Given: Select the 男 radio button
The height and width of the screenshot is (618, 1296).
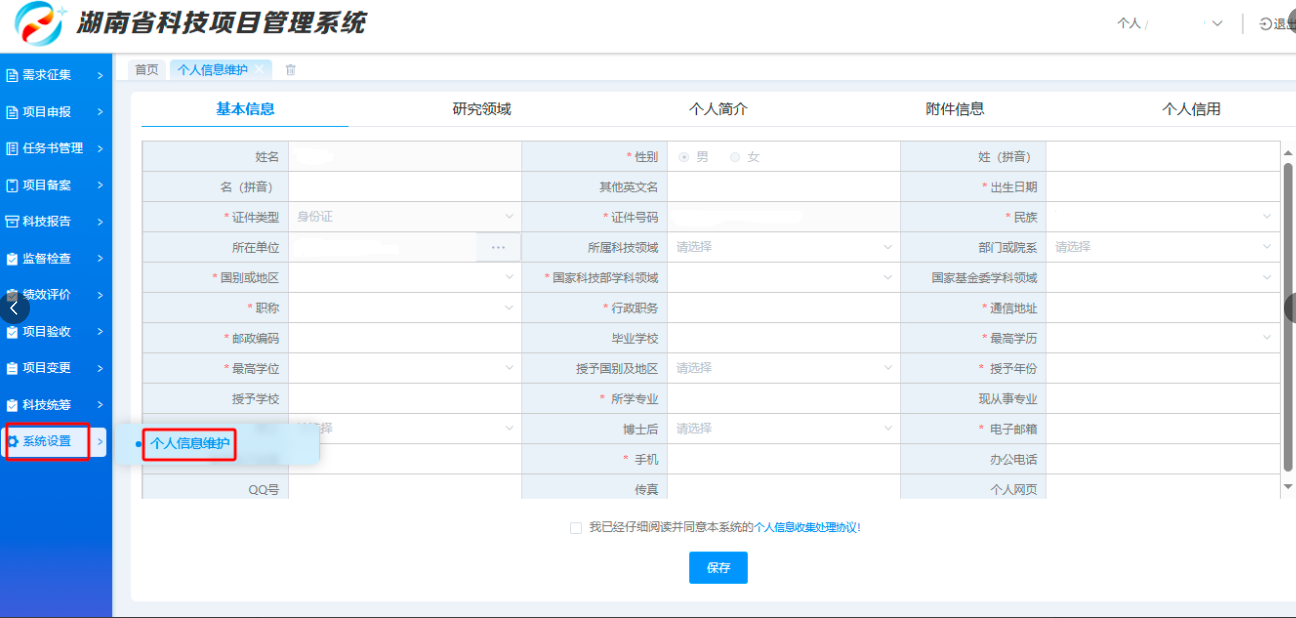Looking at the screenshot, I should click(x=684, y=157).
